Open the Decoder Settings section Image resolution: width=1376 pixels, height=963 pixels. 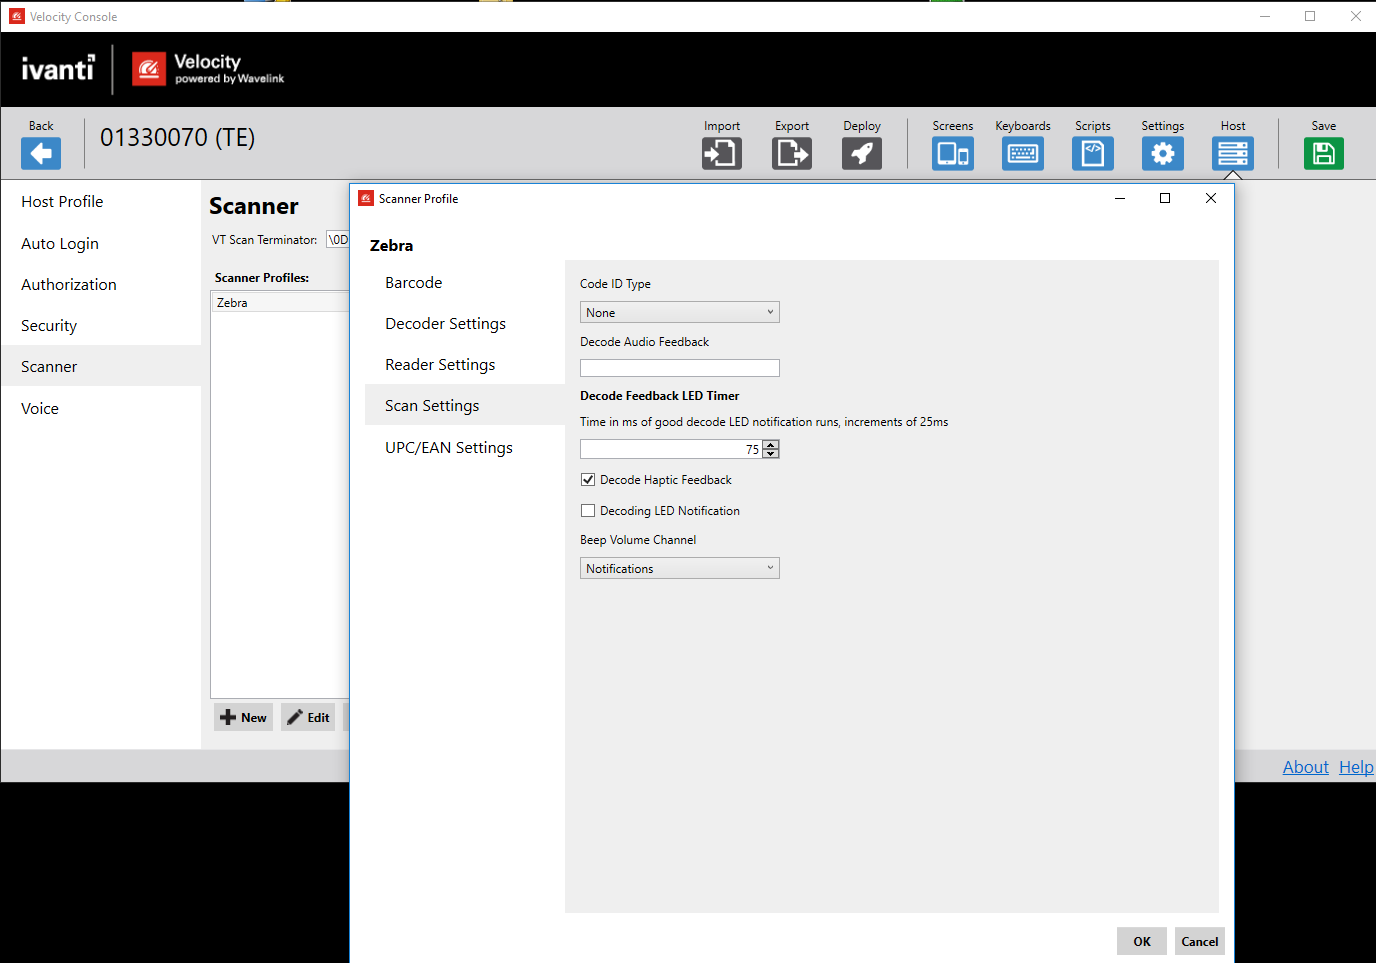point(445,323)
